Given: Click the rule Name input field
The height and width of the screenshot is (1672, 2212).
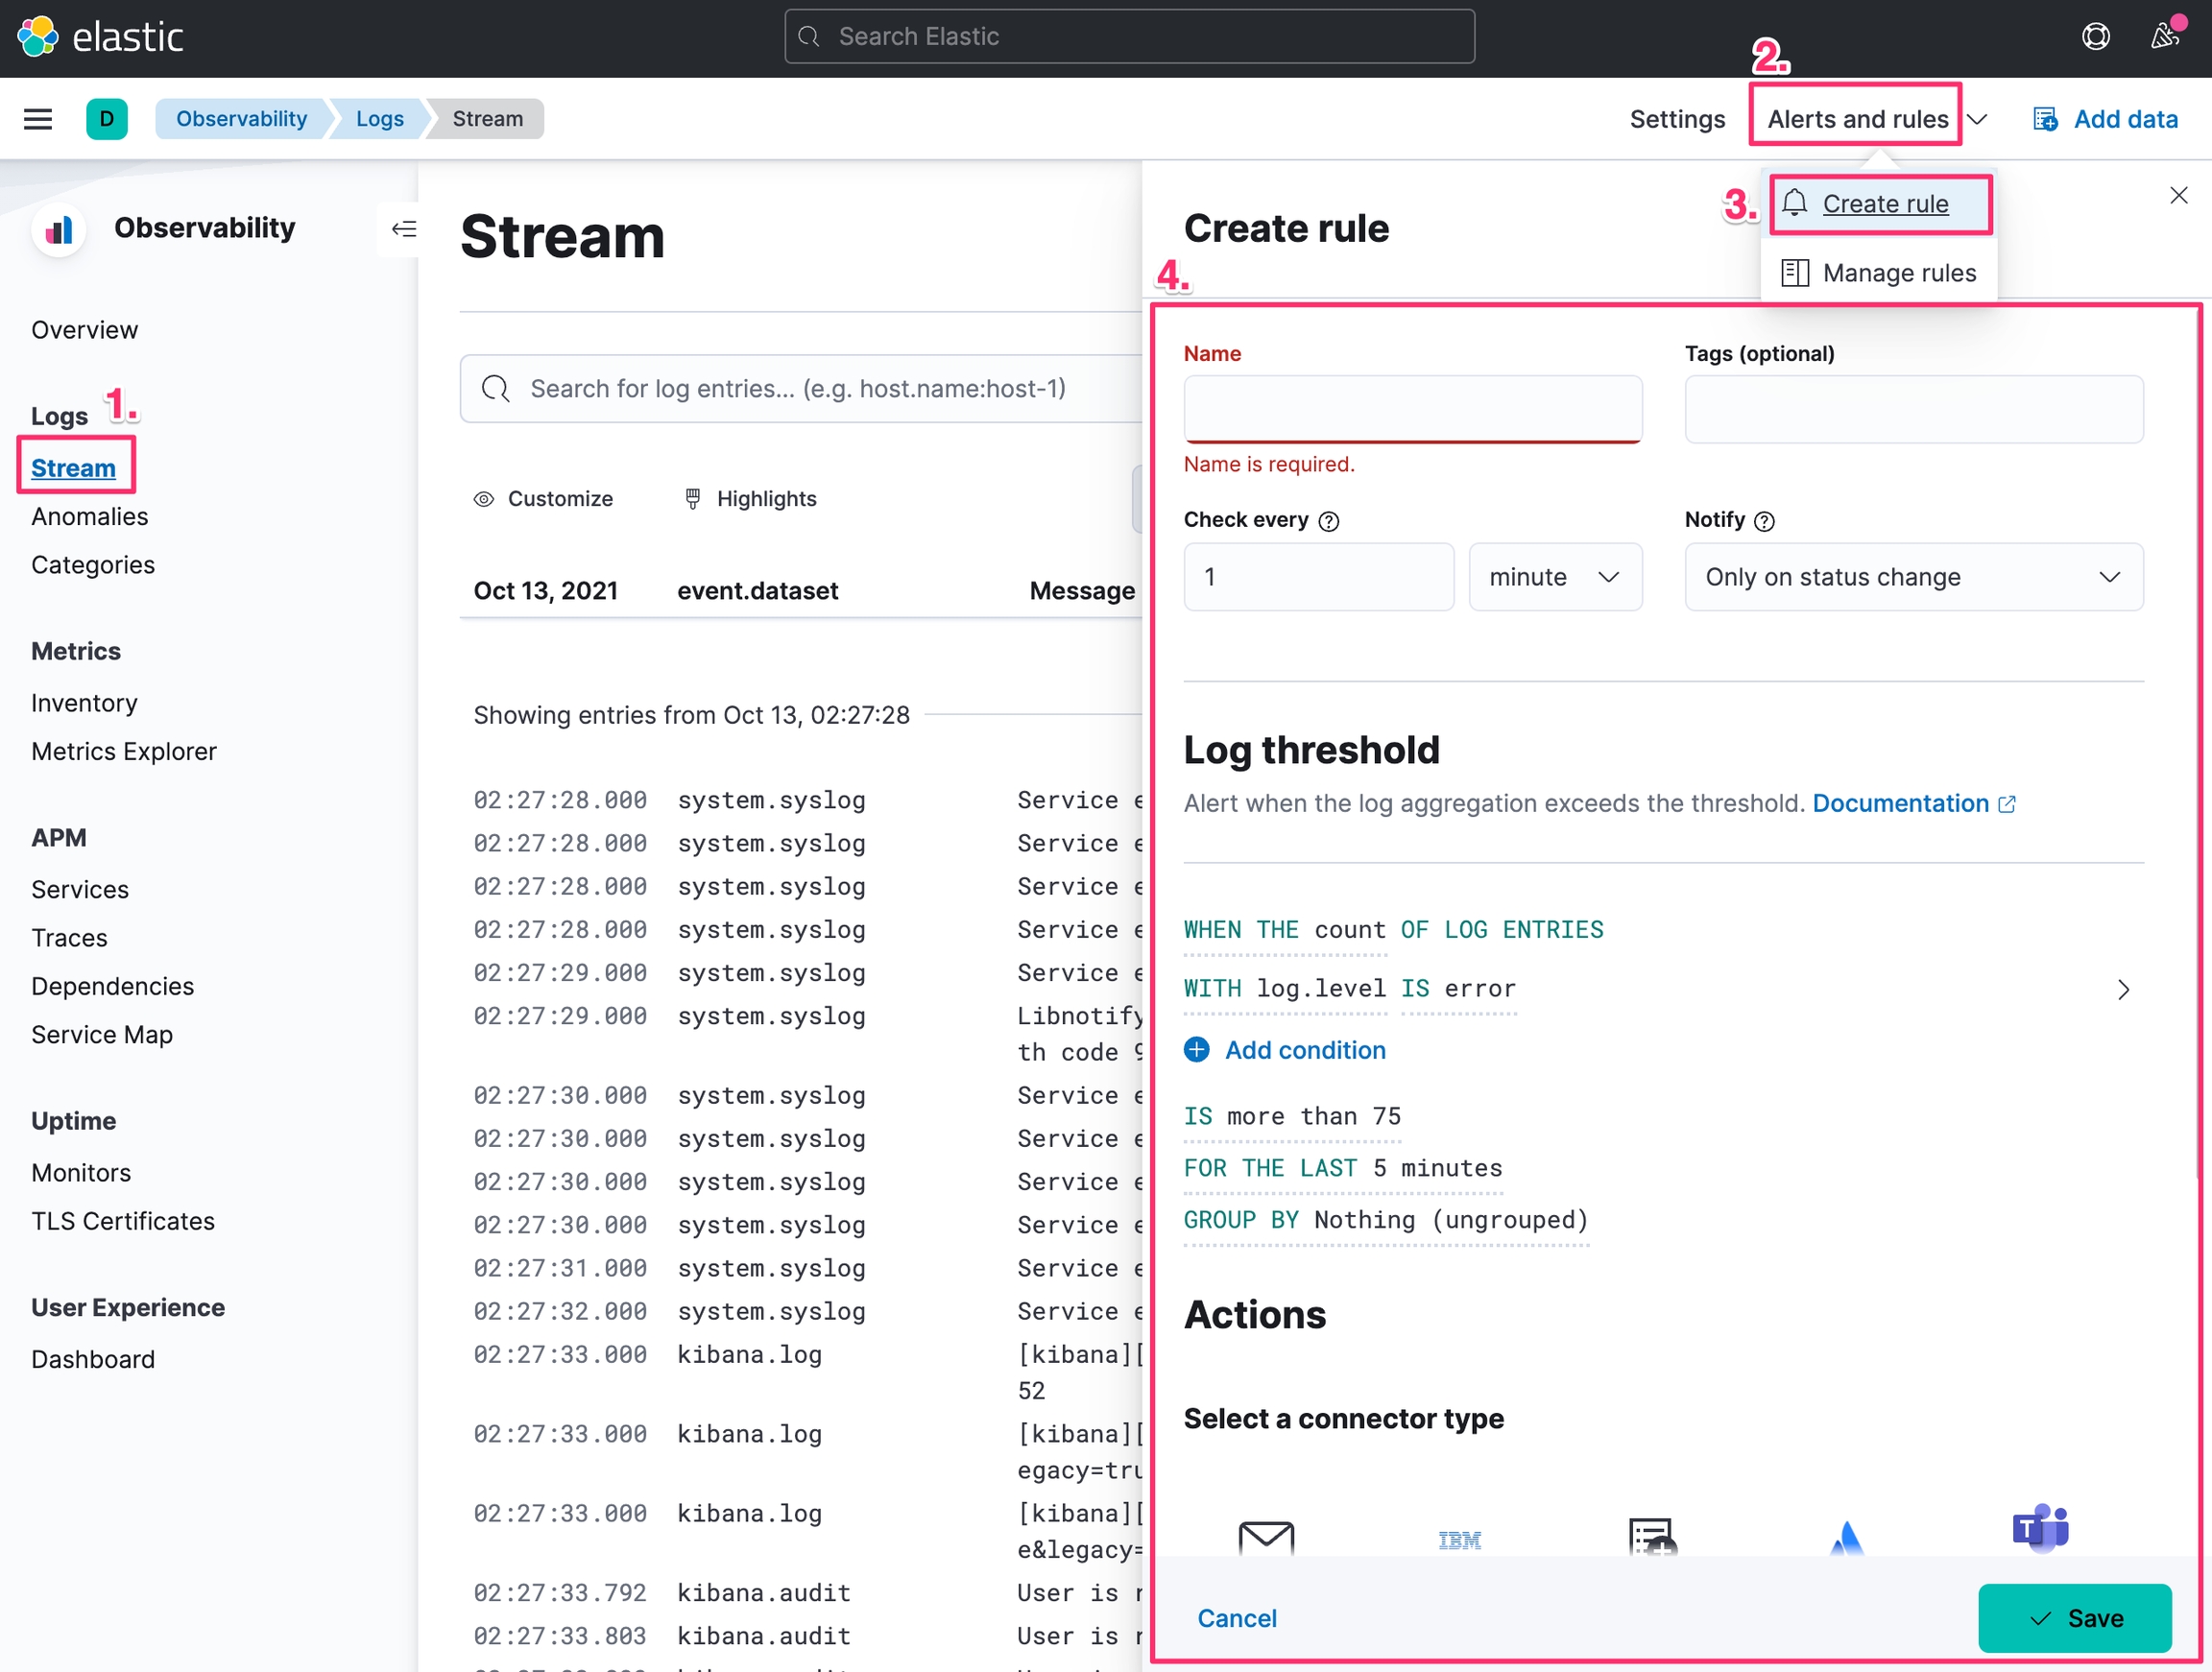Looking at the screenshot, I should coord(1412,409).
